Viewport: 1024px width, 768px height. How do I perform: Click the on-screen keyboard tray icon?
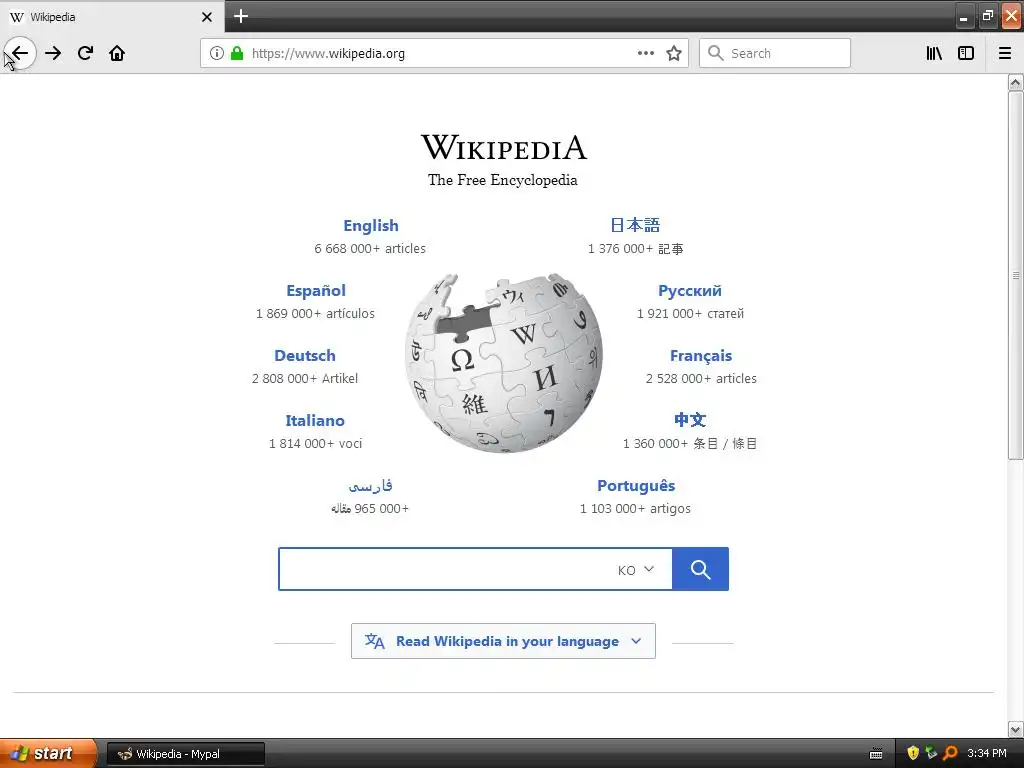[x=876, y=754]
